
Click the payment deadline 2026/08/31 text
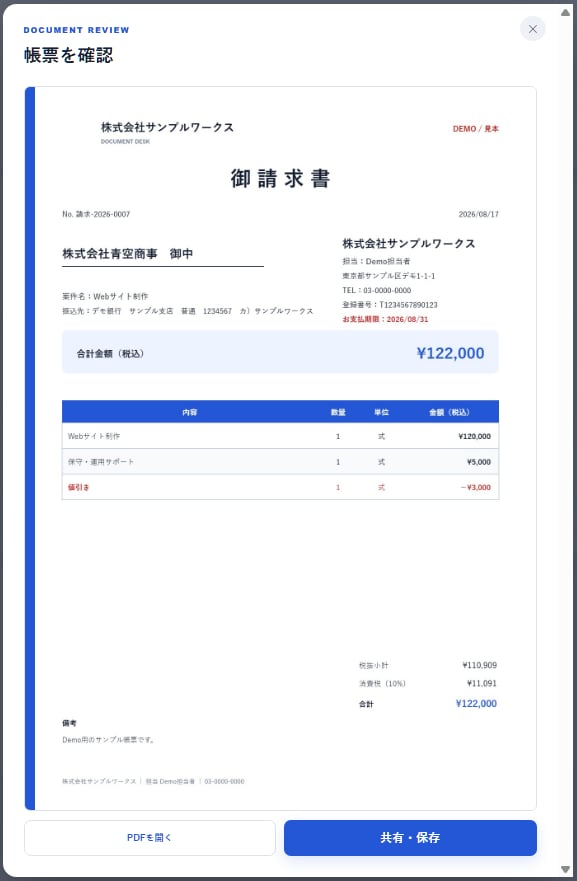click(385, 319)
